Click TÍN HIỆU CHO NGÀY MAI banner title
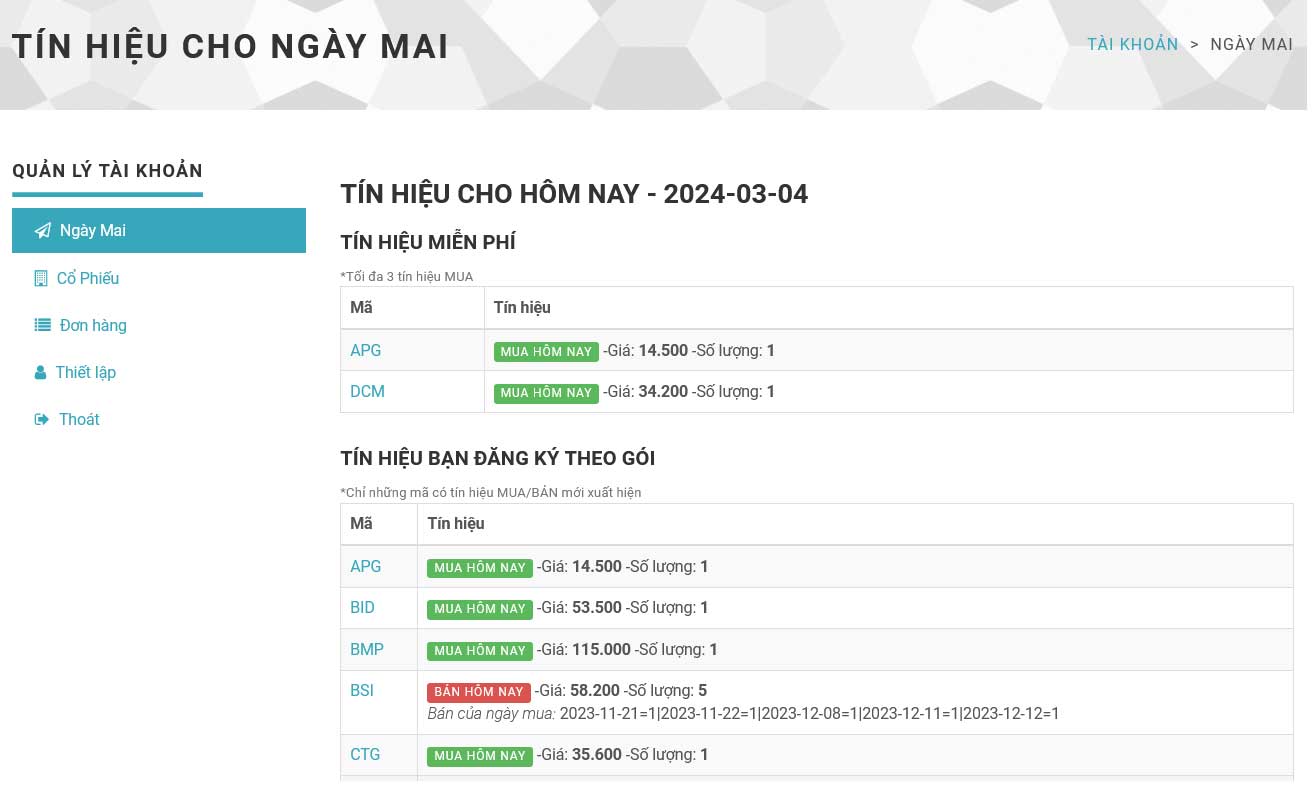Viewport: 1315px width, 786px height. tap(230, 46)
